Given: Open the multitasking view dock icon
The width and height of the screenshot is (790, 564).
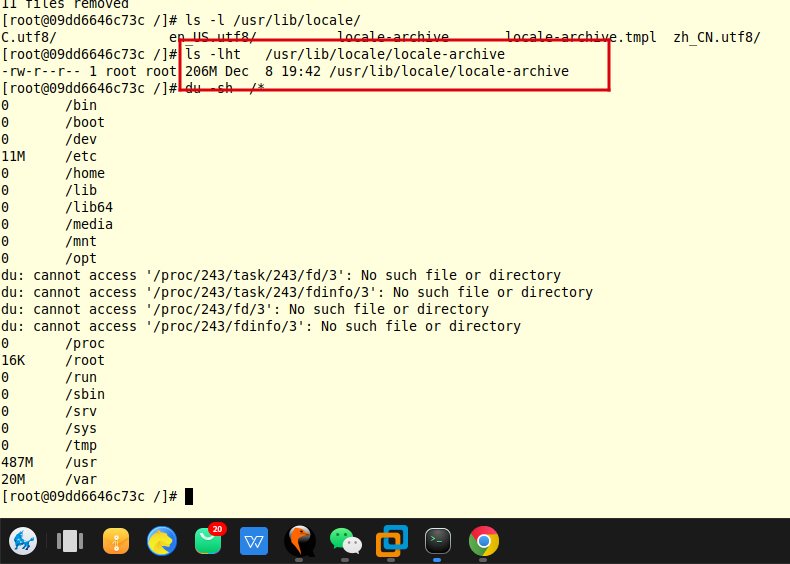Looking at the screenshot, I should click(70, 541).
